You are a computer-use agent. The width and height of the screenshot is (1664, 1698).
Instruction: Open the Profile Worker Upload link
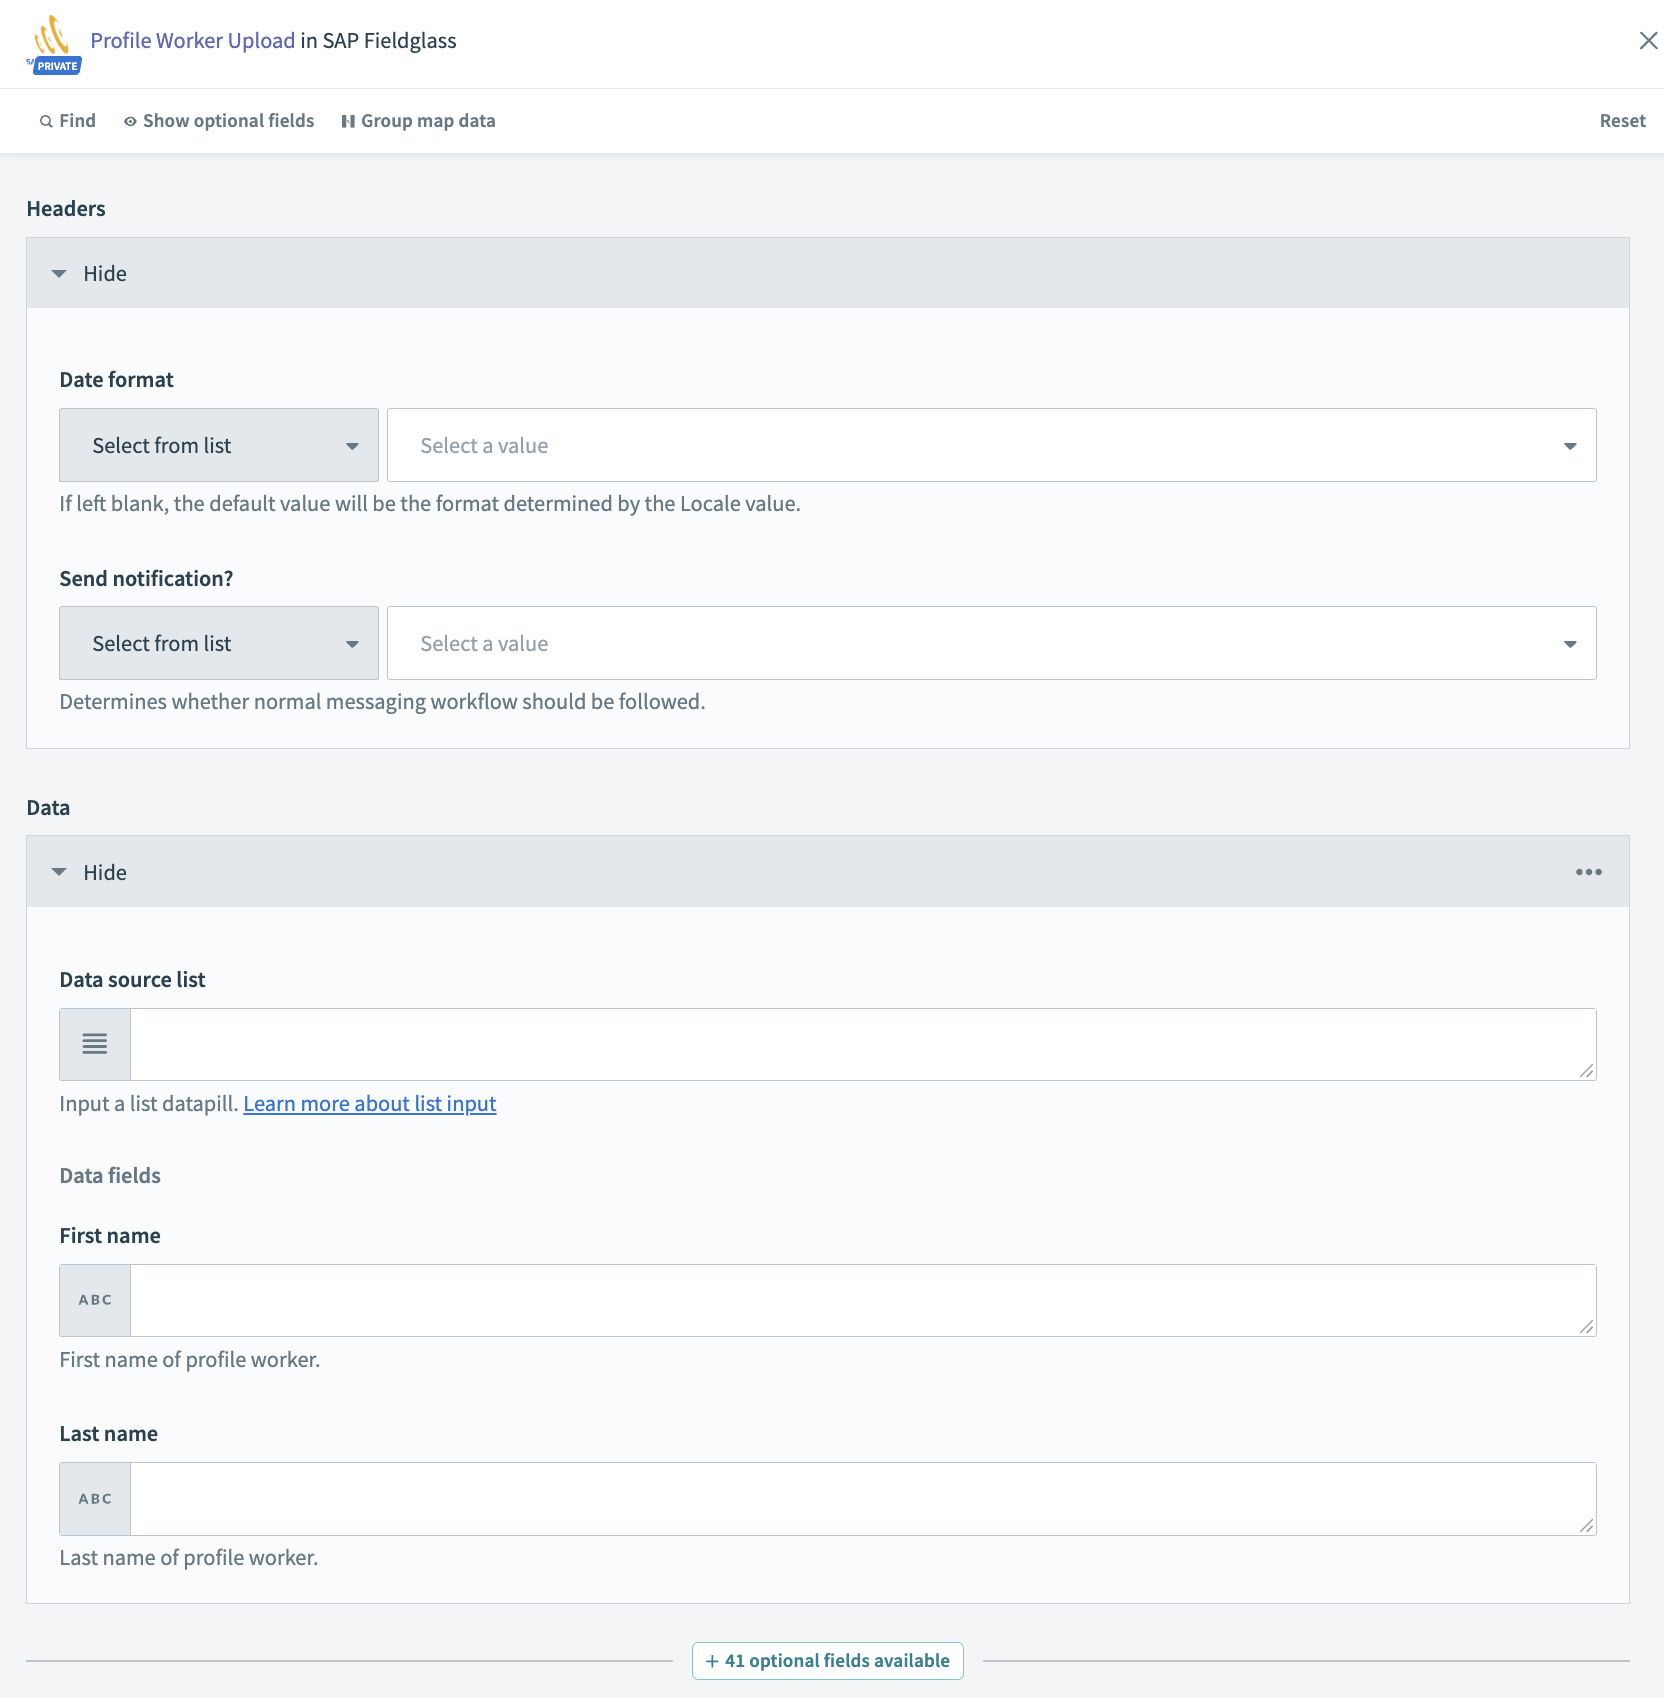pos(192,40)
